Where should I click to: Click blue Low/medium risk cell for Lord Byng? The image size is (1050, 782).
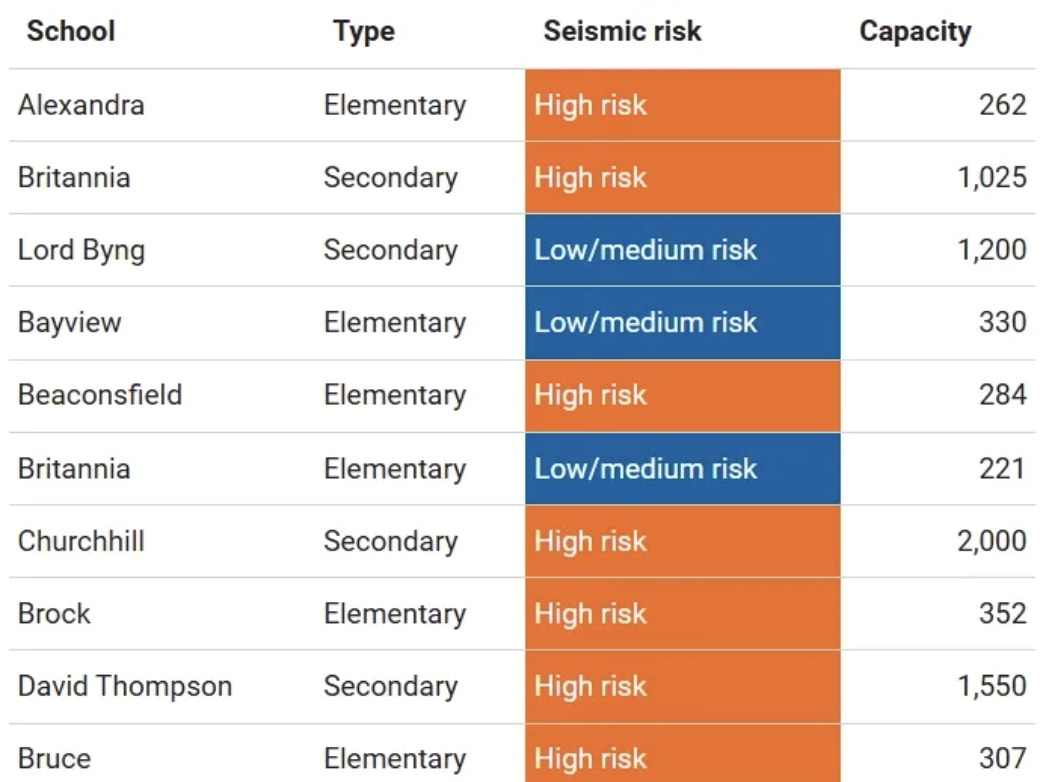point(682,250)
